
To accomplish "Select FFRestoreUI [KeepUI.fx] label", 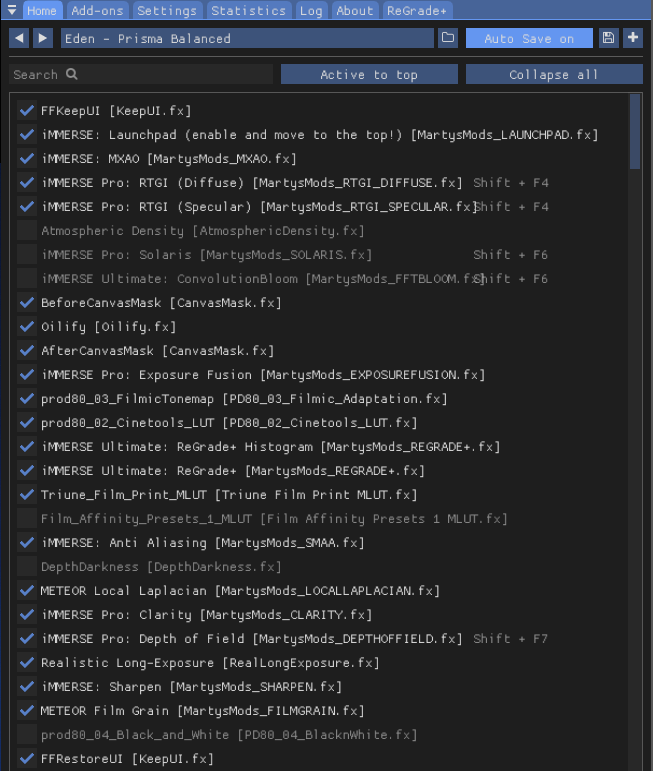I will (x=127, y=759).
